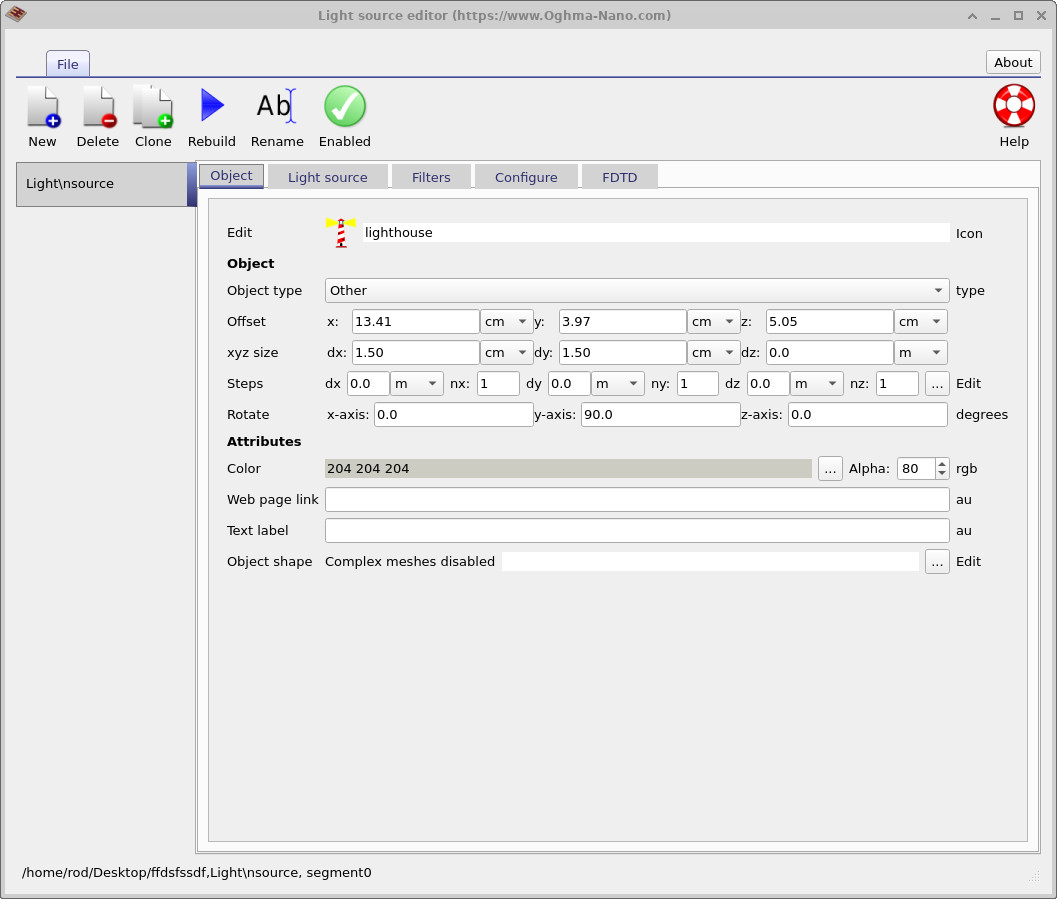Click the About button
The height and width of the screenshot is (899, 1057).
click(1013, 62)
